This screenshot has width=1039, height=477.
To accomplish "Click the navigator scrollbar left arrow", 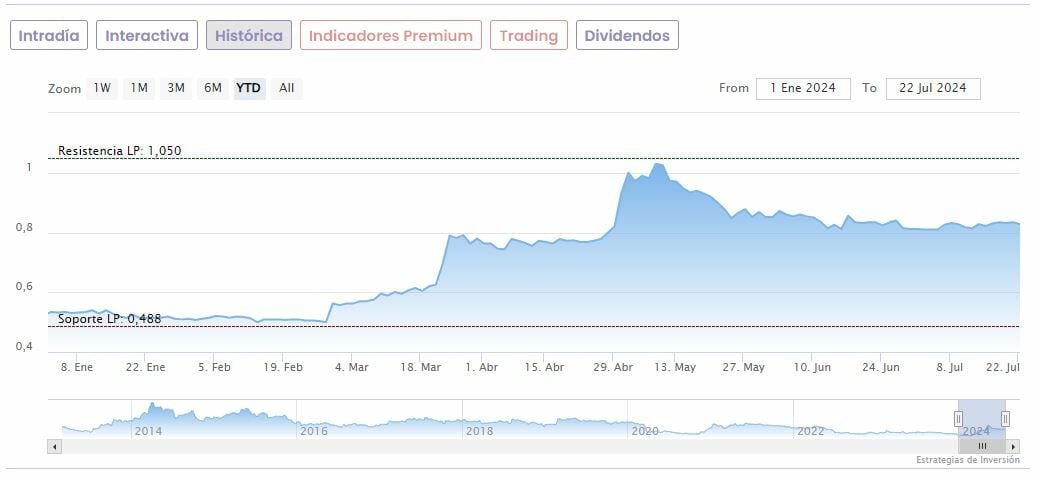I will [x=54, y=446].
